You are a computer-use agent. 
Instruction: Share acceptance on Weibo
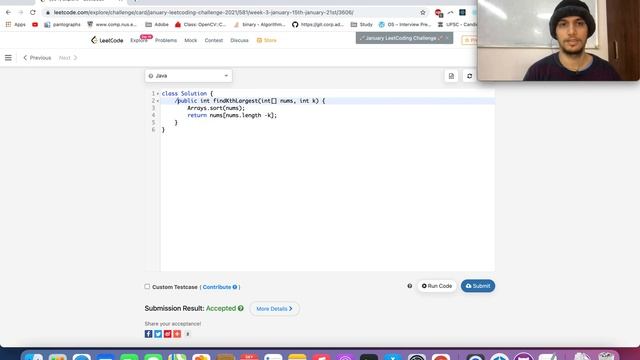pos(167,334)
